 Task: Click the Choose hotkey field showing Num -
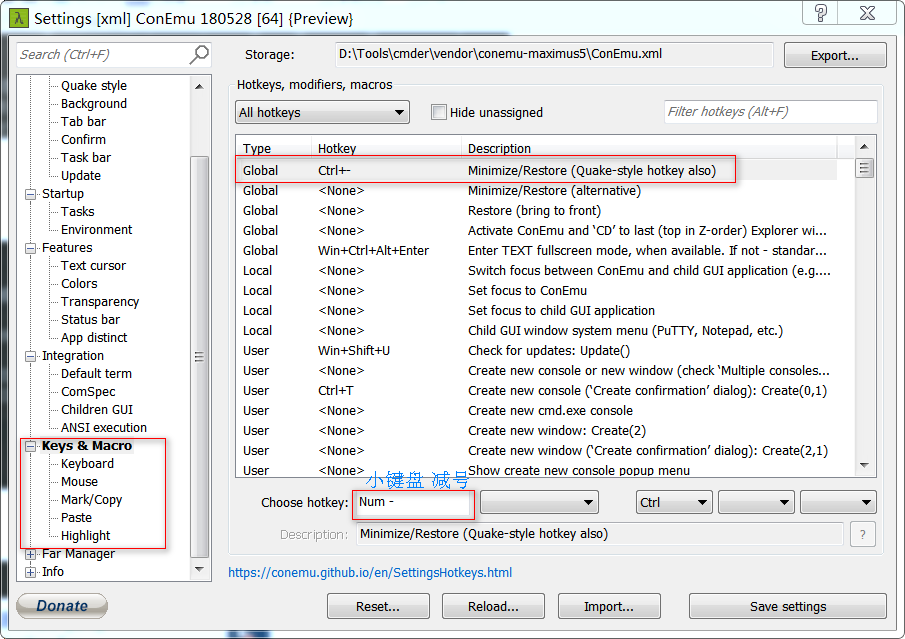coord(413,502)
